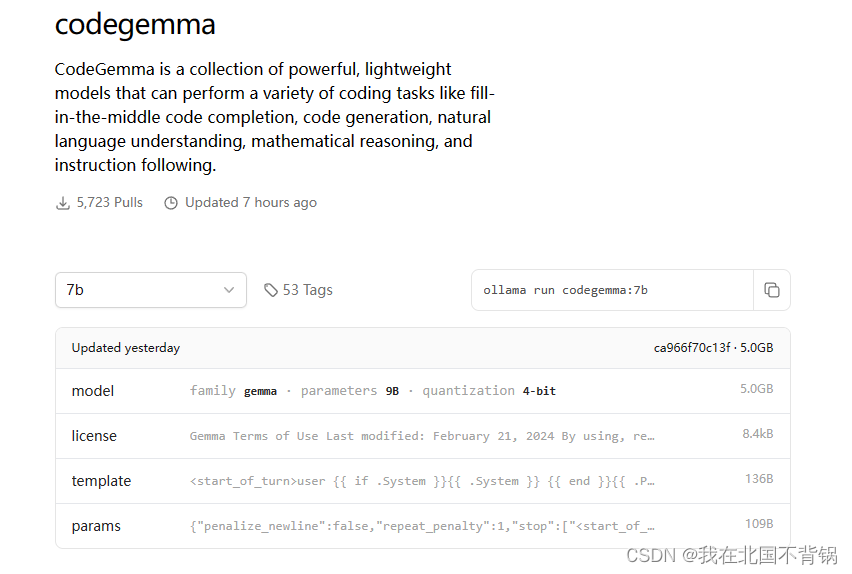This screenshot has width=852, height=574.
Task: Click the ca966f70c13f digest hash
Action: point(691,348)
